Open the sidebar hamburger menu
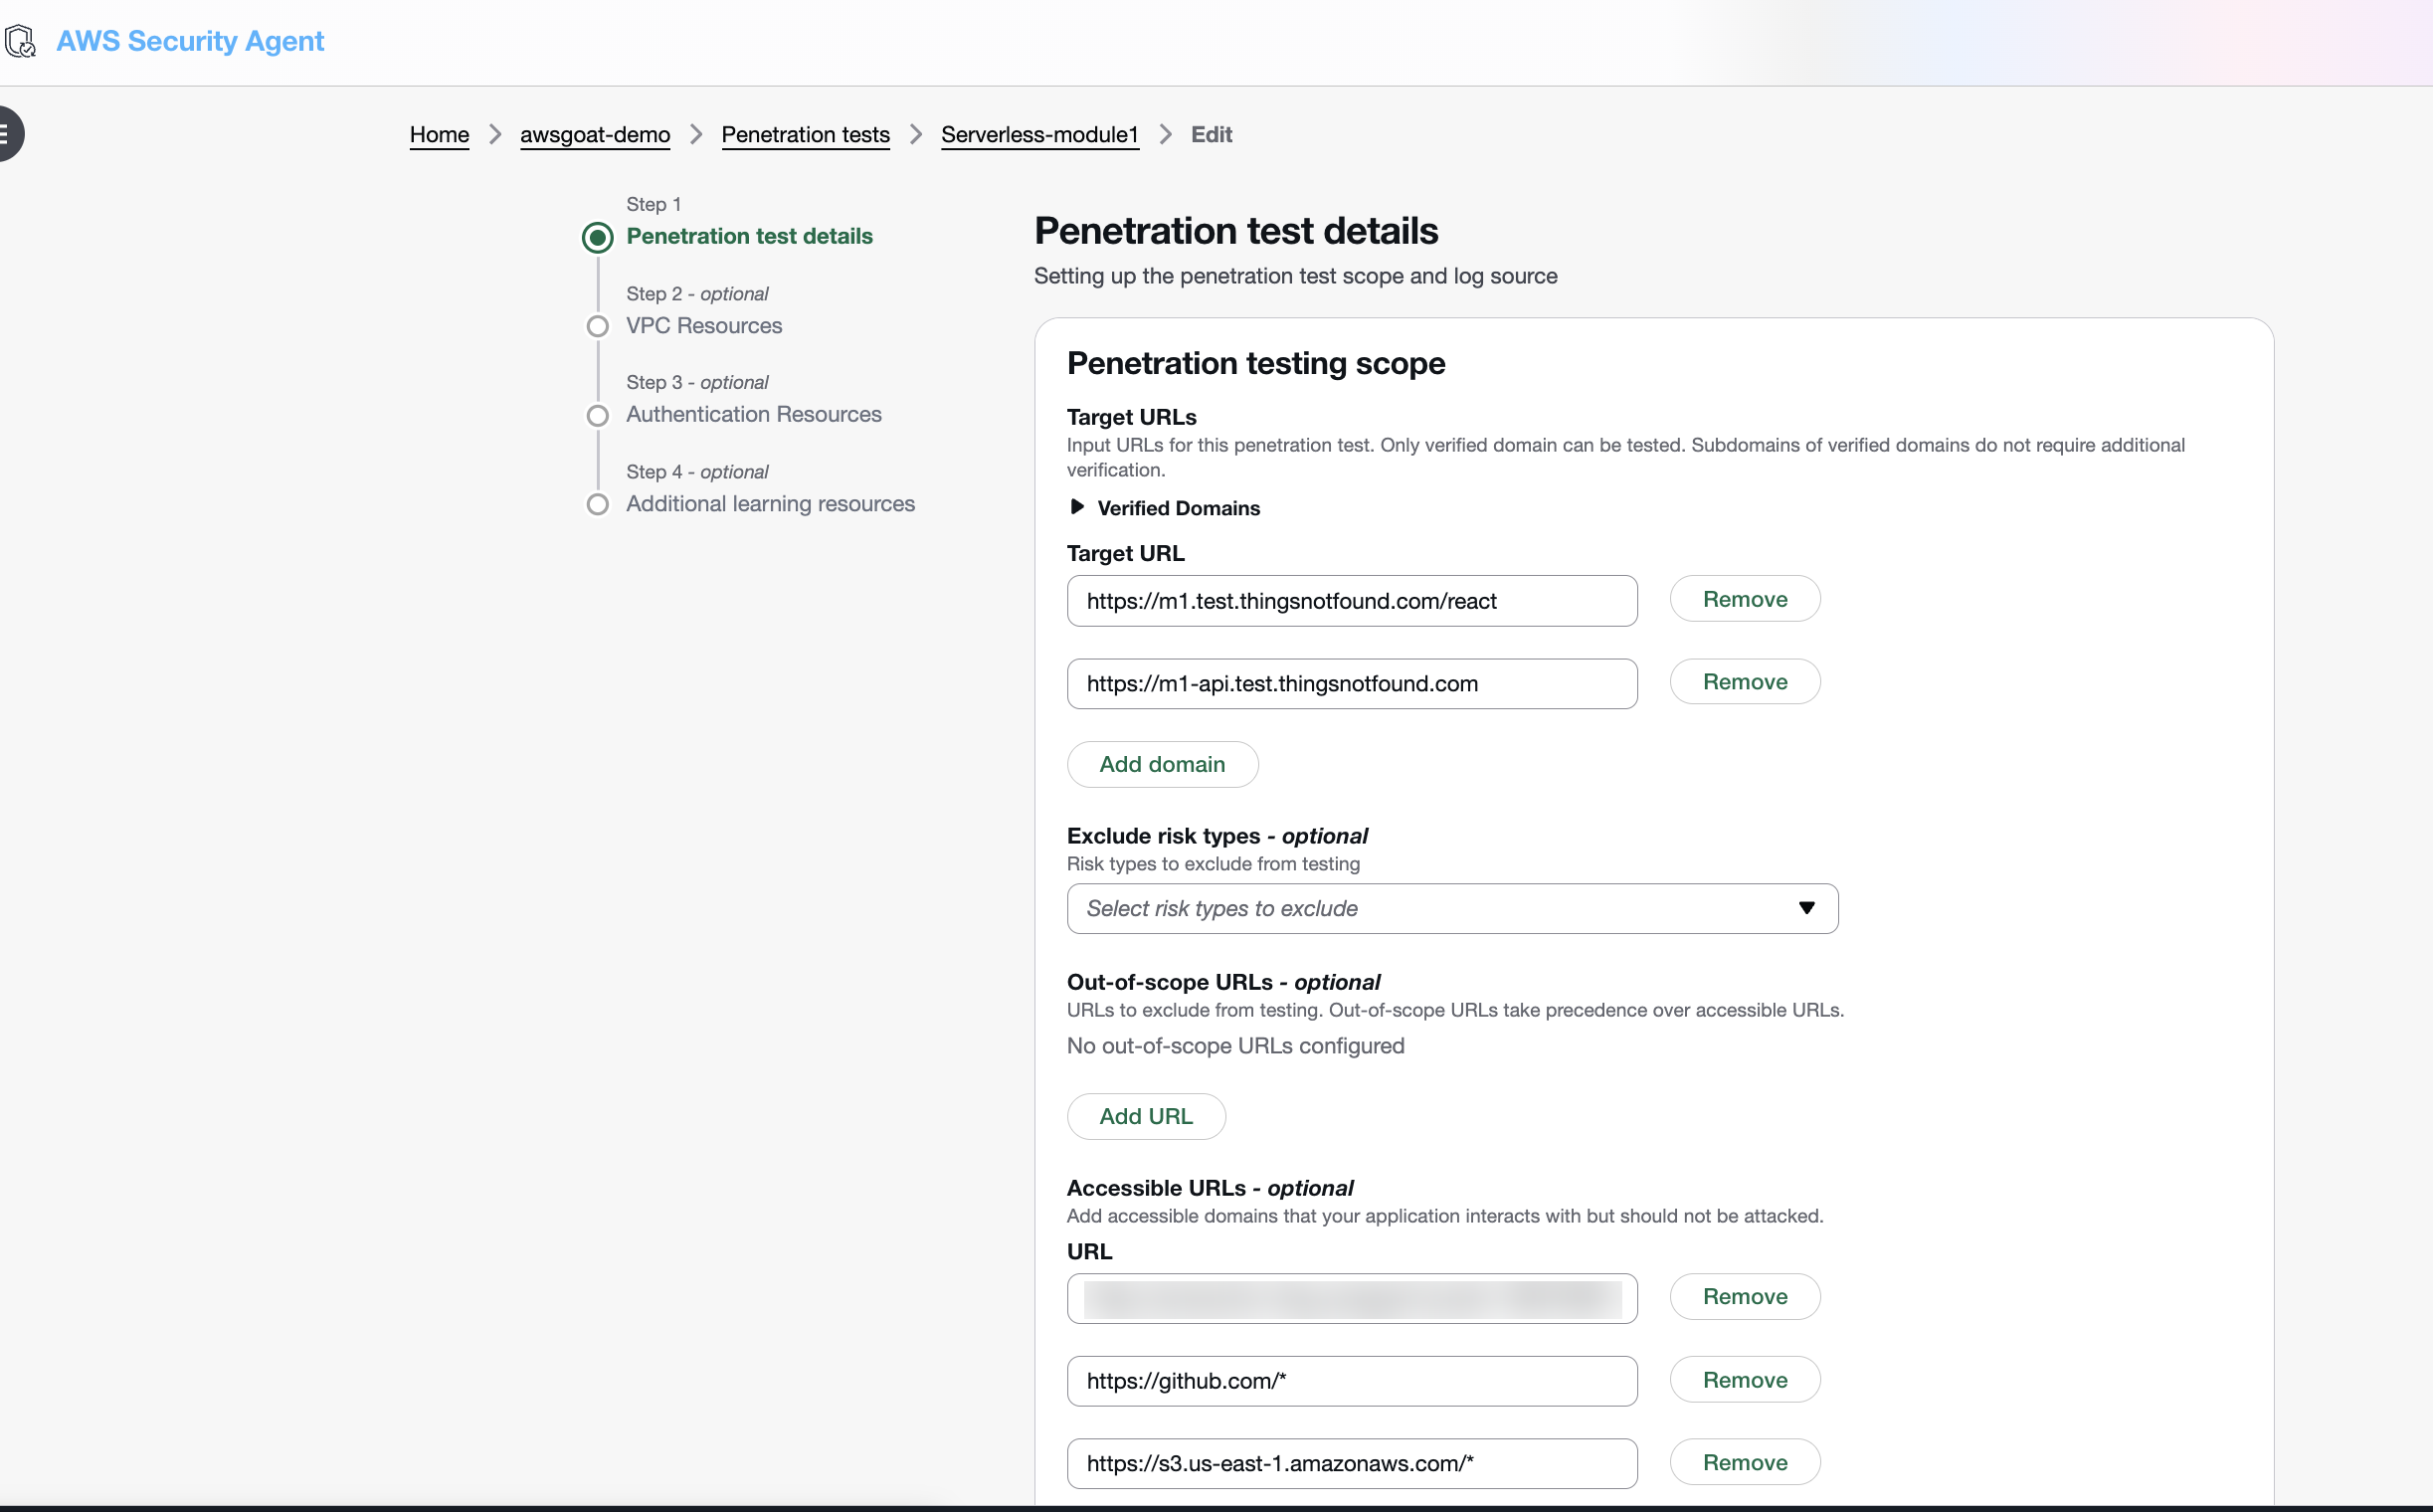This screenshot has width=2433, height=1512. [x=8, y=133]
